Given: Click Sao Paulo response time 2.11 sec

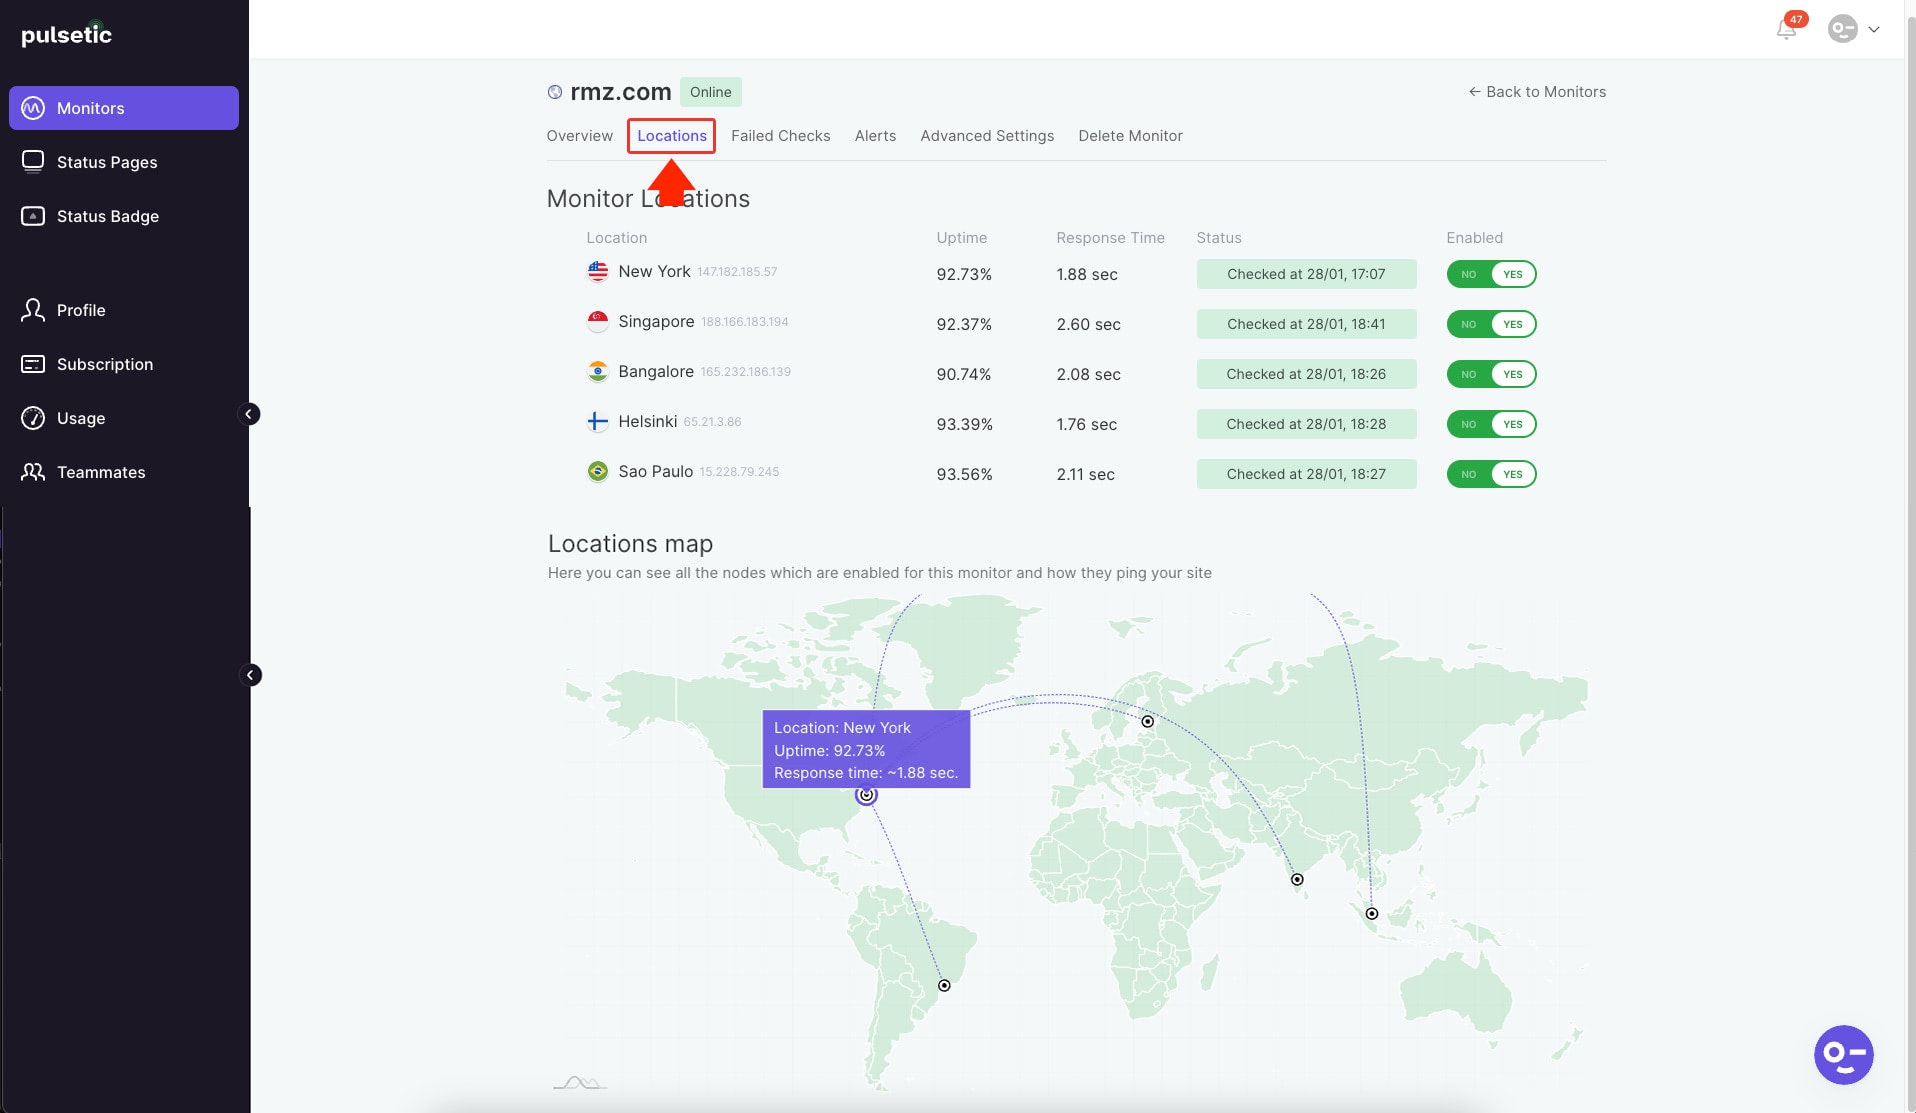Looking at the screenshot, I should [1085, 474].
